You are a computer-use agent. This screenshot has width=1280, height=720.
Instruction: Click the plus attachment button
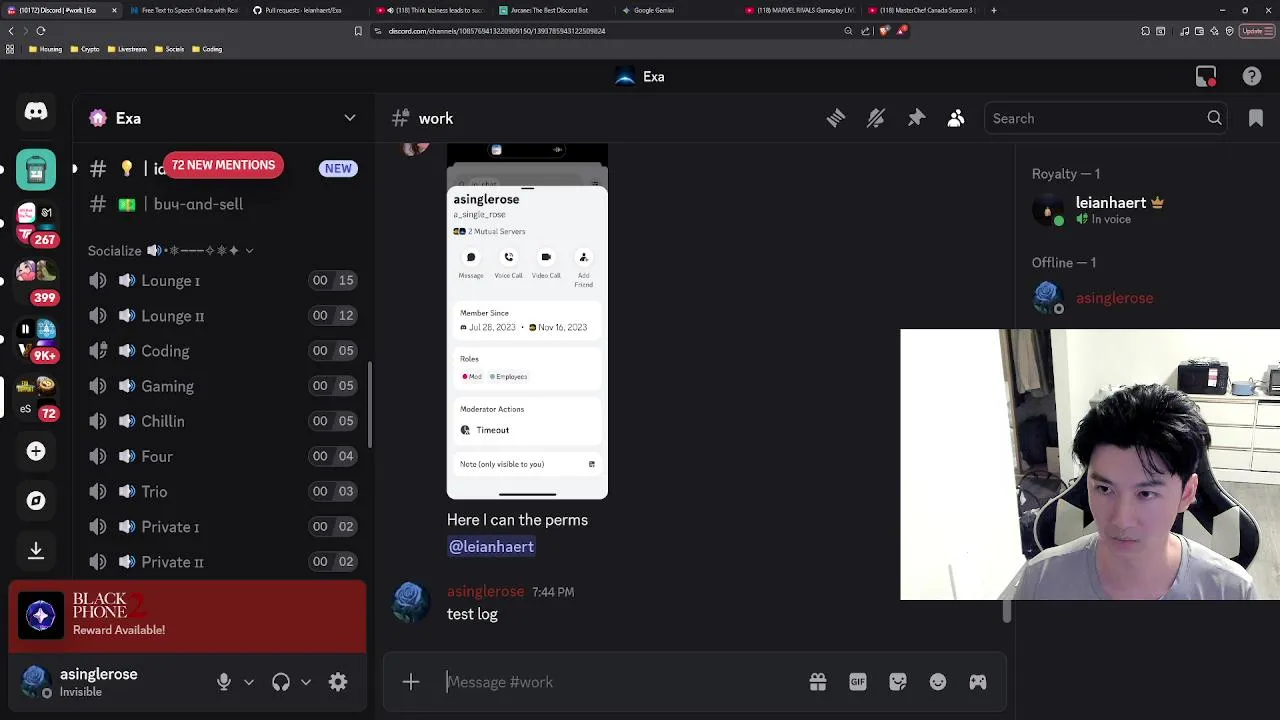click(411, 682)
